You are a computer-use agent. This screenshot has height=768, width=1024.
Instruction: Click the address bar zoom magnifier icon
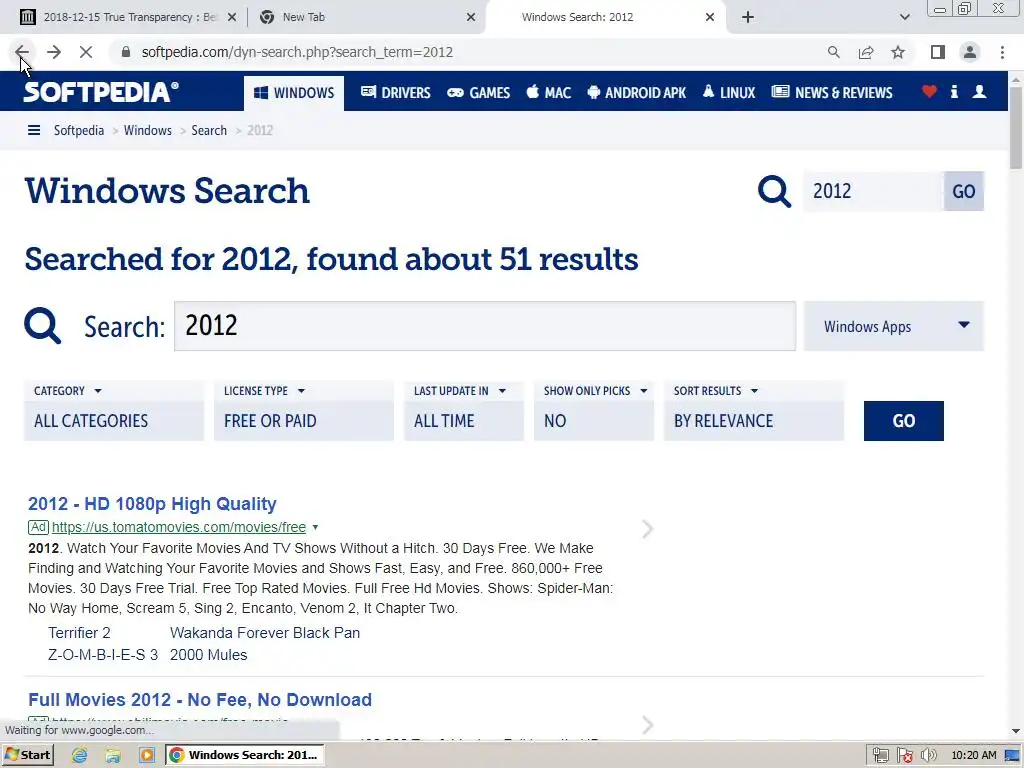pos(833,52)
